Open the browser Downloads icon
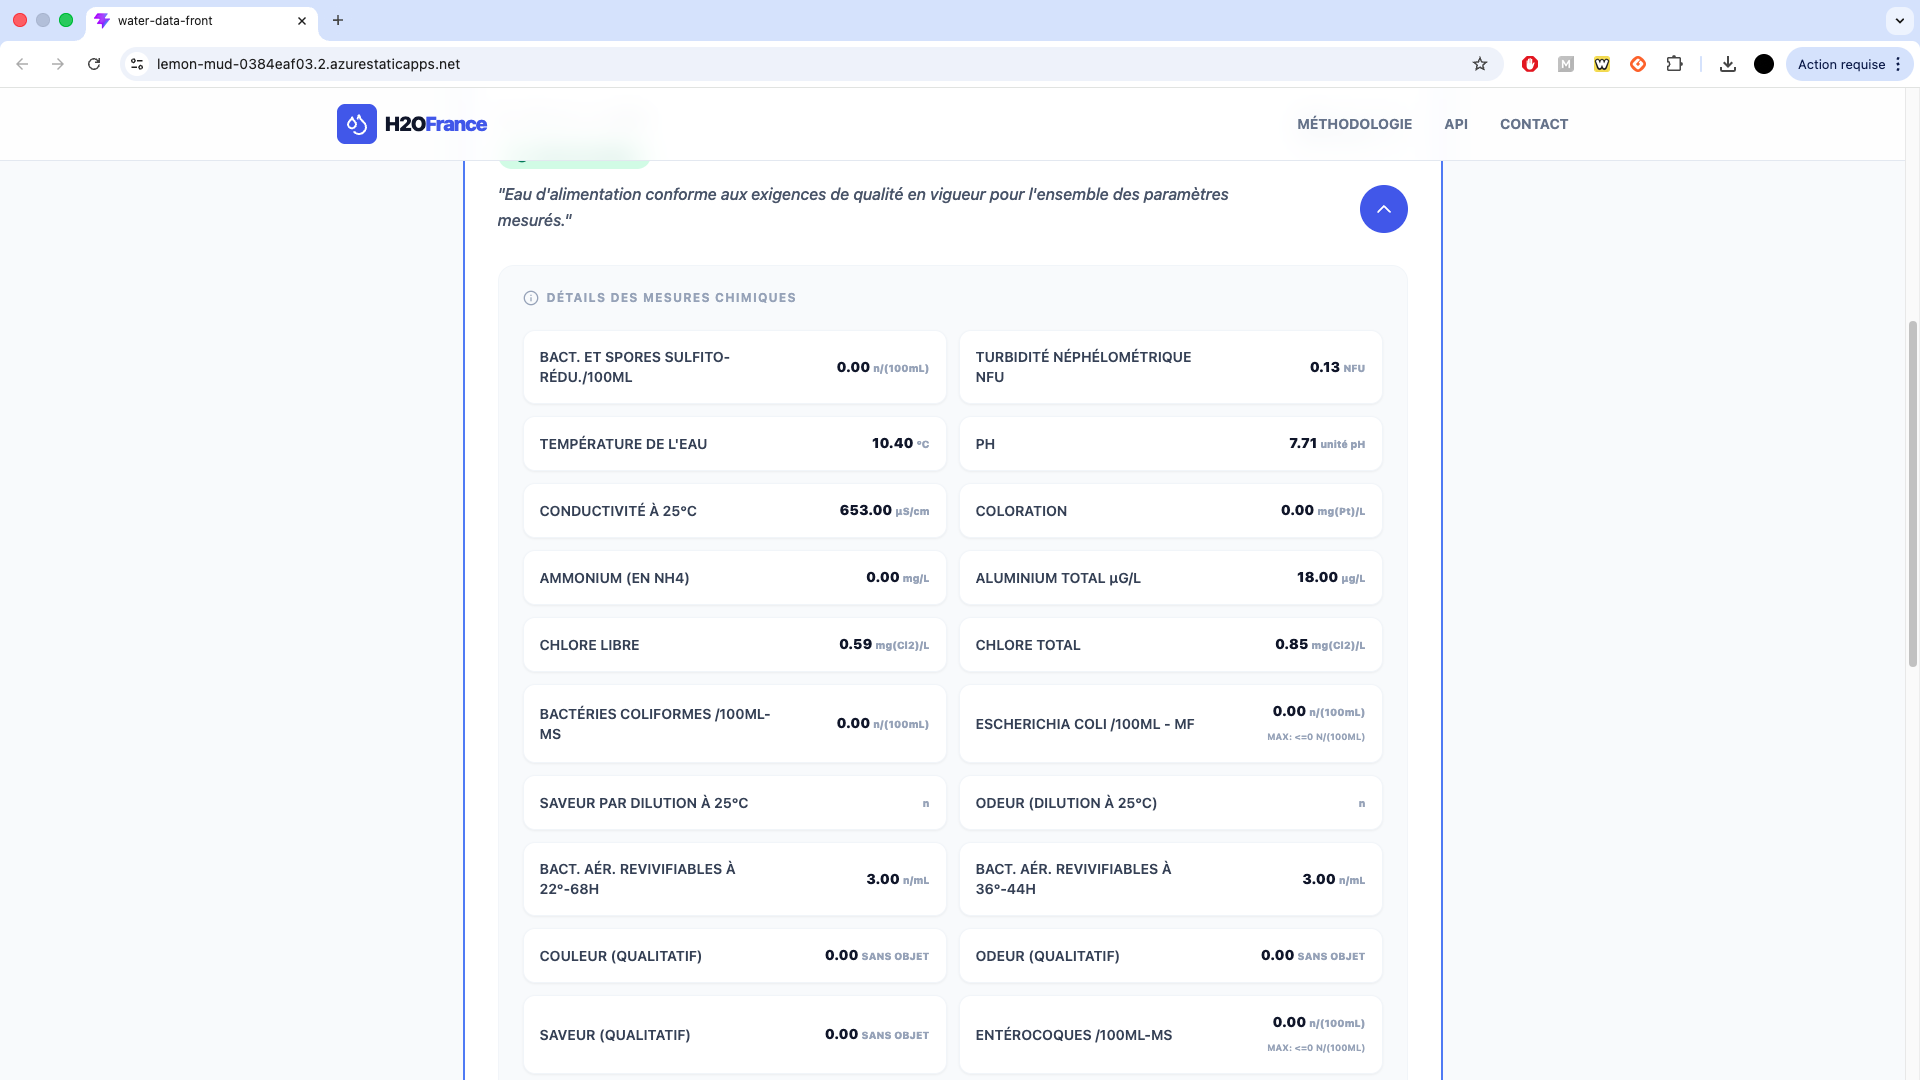 [1727, 64]
